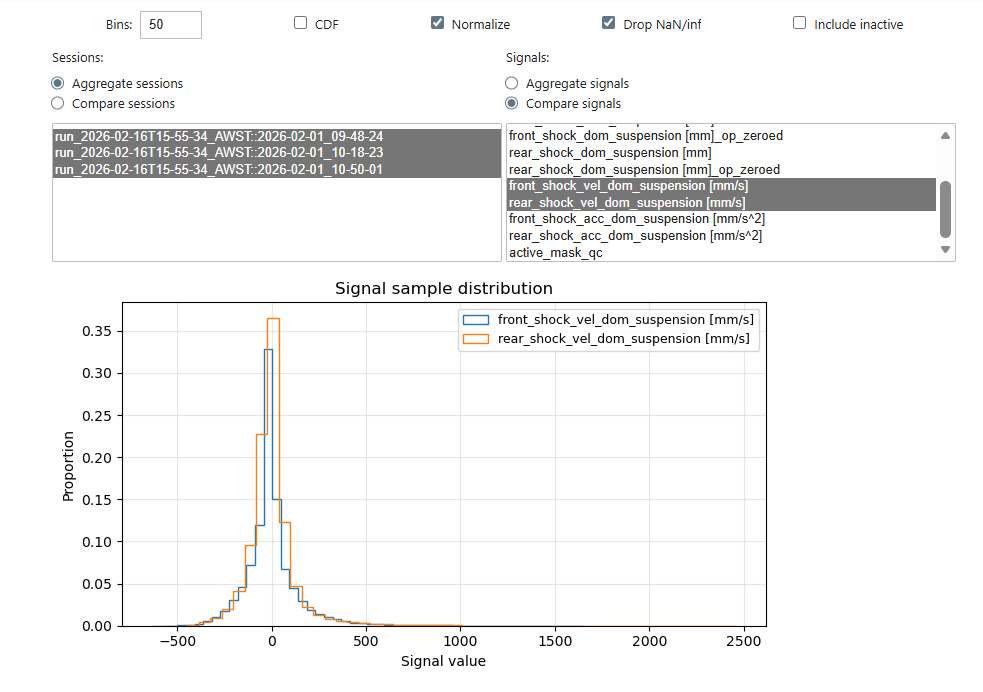Click the Bins number input field

click(x=170, y=24)
